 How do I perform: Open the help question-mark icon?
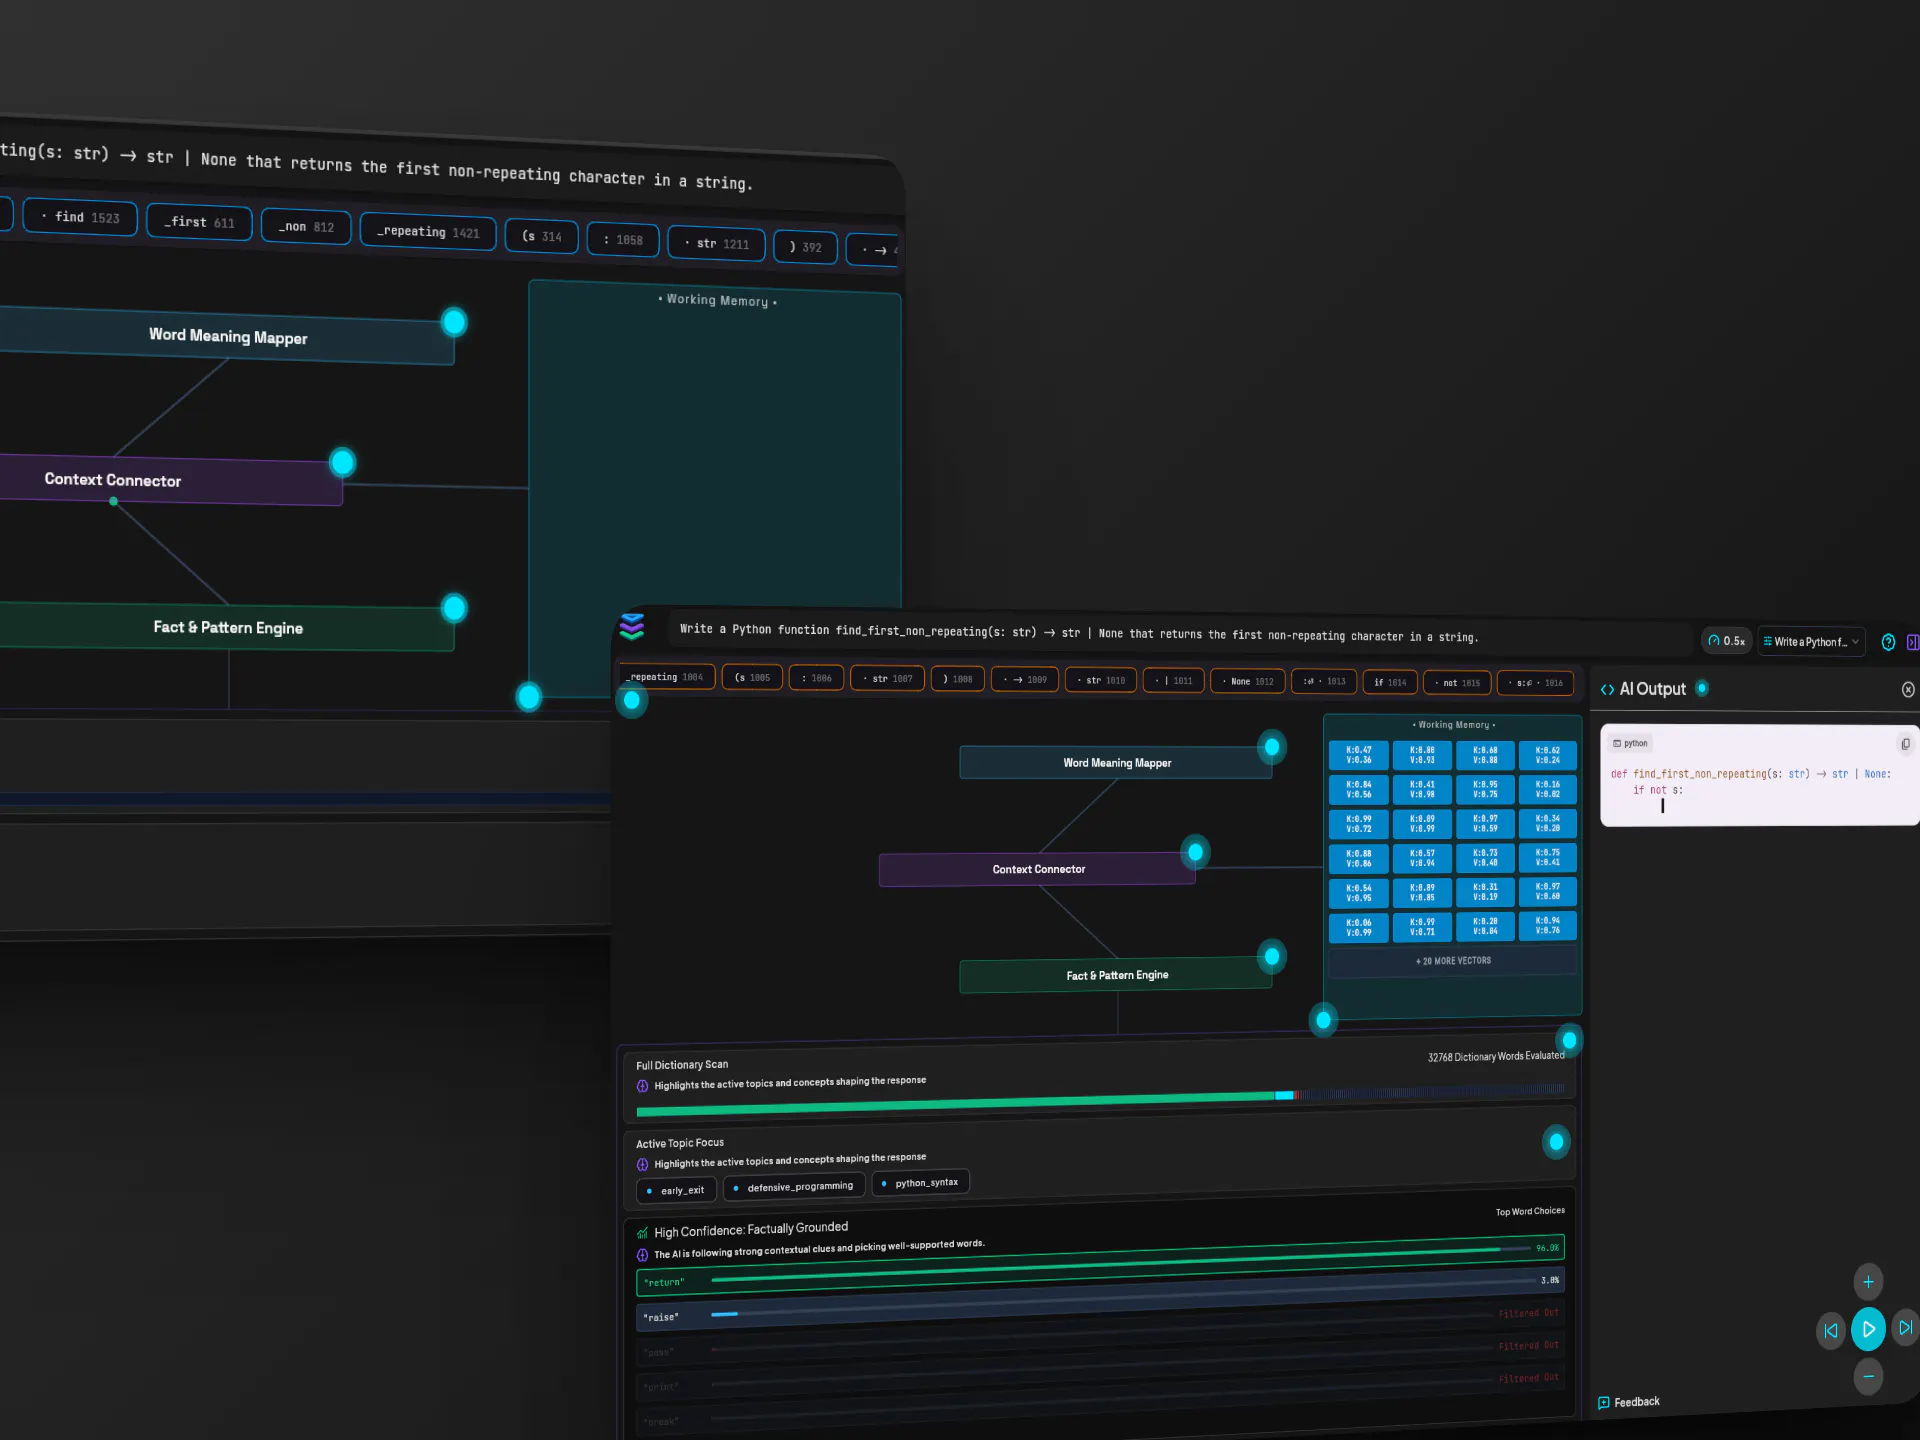click(1888, 642)
